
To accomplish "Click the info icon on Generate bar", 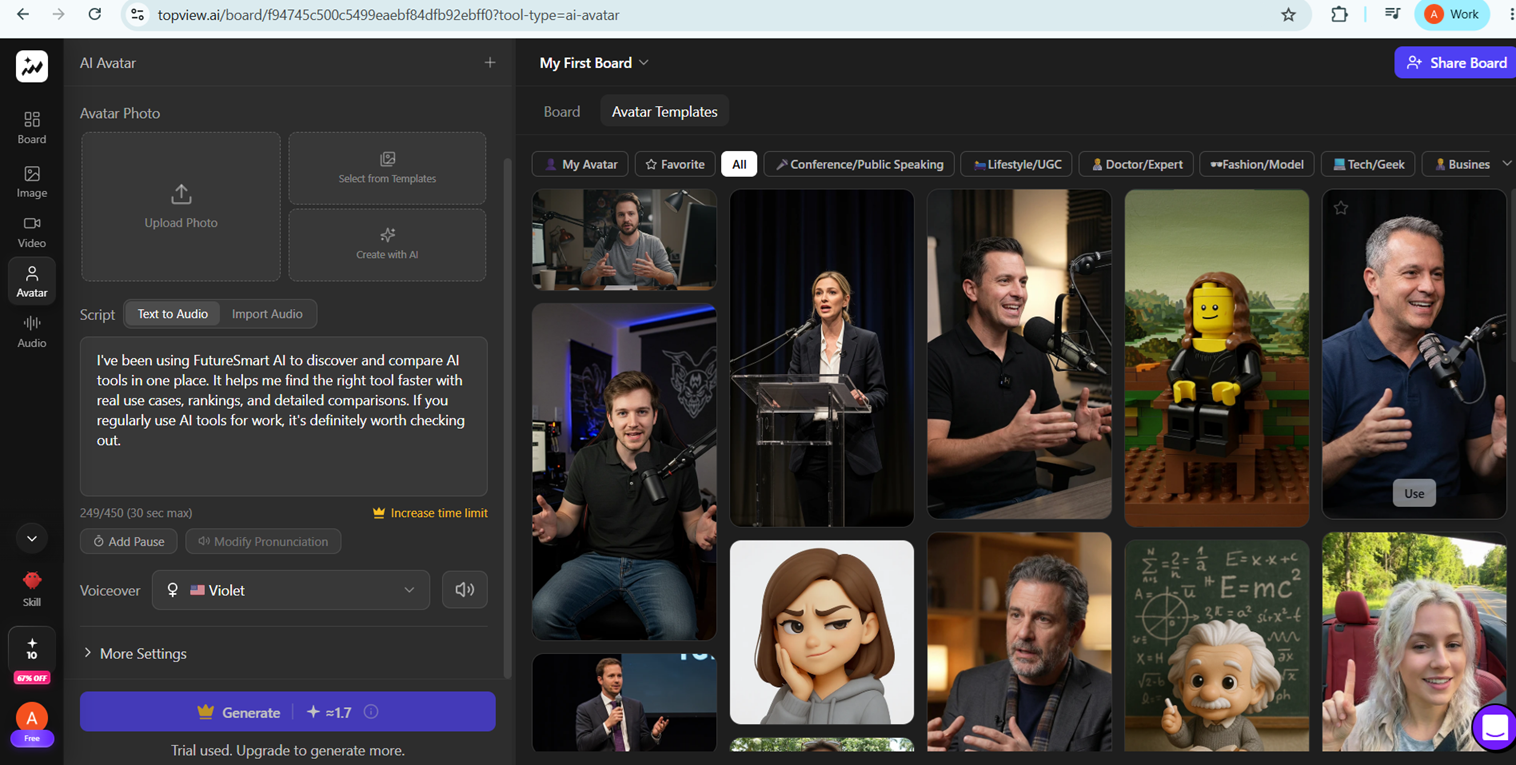I will click(371, 712).
